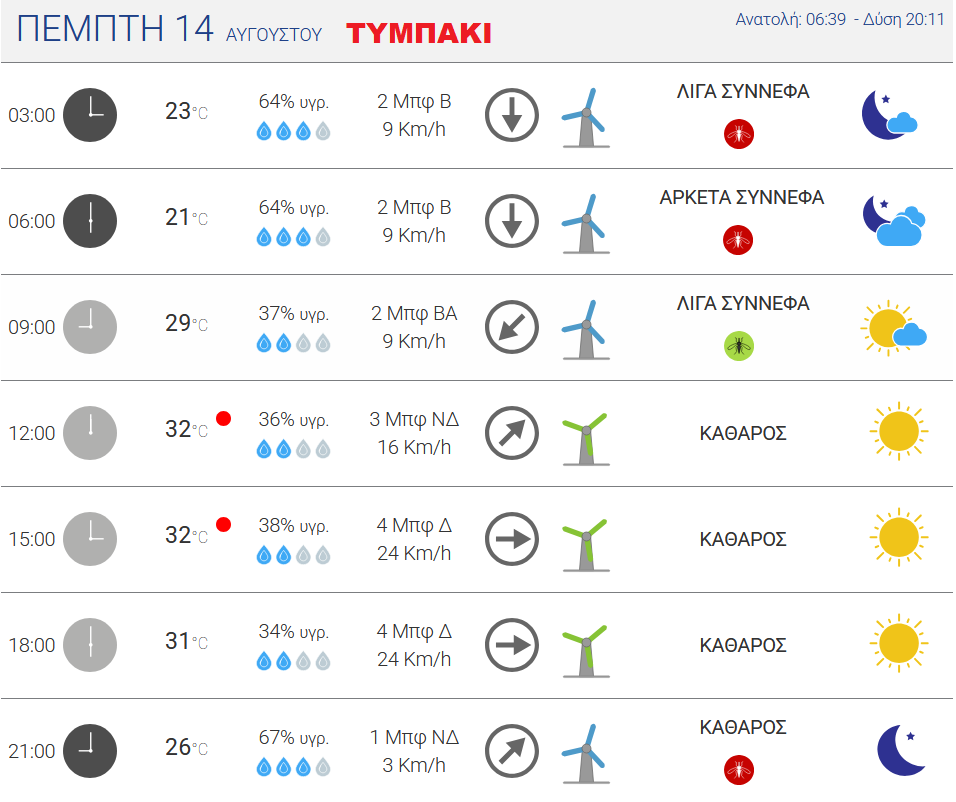Image resolution: width=956 pixels, height=802 pixels.
Task: Click the green mosquito icon at 09:00
Action: coord(738,346)
